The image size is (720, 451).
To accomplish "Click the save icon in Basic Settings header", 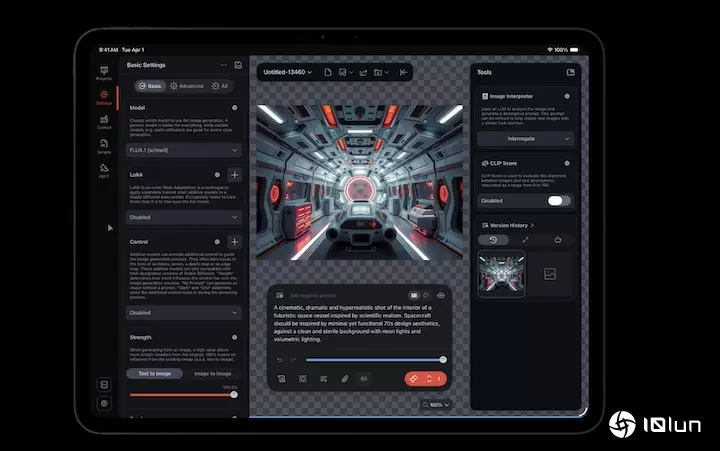I will [x=238, y=65].
